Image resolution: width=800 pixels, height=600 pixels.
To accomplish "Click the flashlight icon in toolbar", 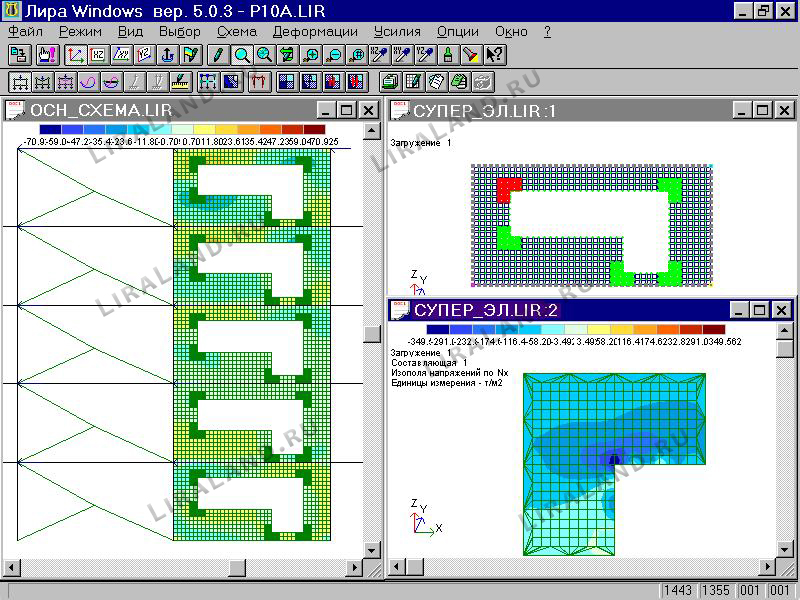I will (x=471, y=54).
